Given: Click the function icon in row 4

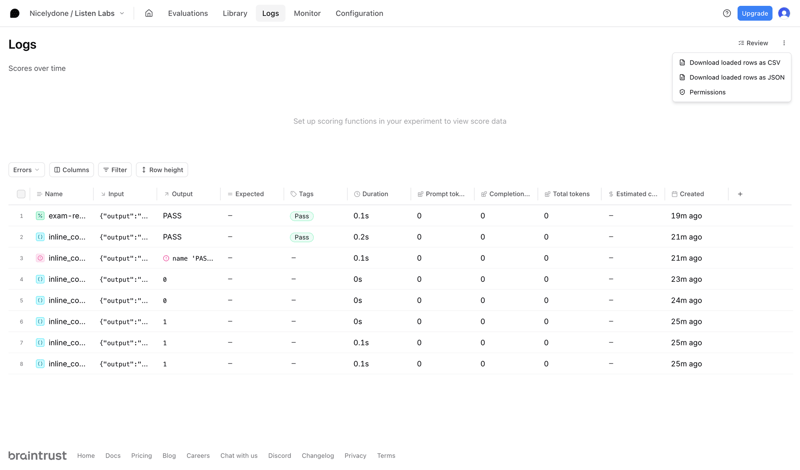Looking at the screenshot, I should coord(40,279).
